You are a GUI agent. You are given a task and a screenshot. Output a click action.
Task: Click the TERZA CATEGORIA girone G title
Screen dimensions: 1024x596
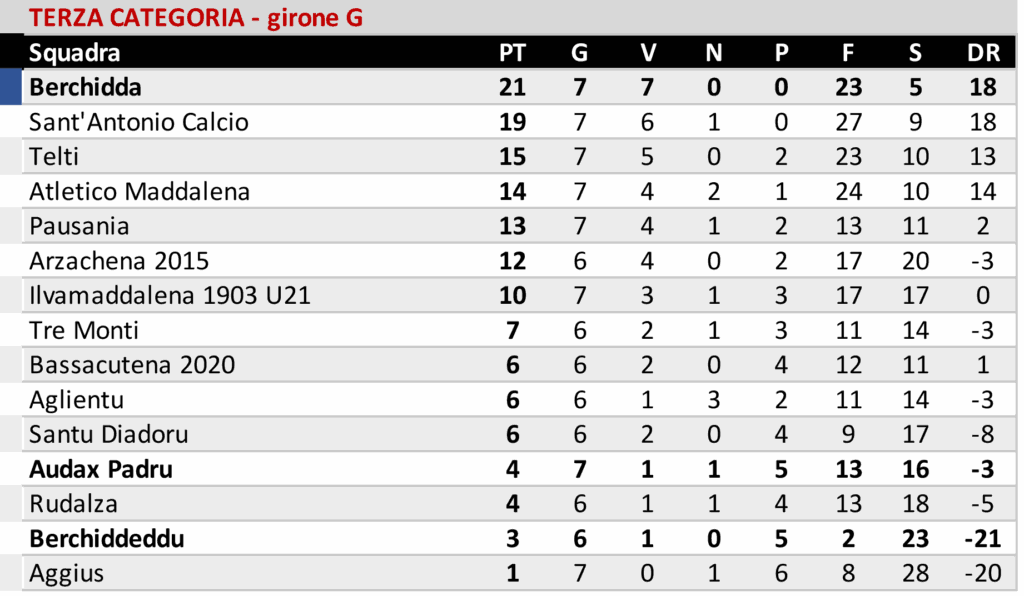tap(196, 18)
